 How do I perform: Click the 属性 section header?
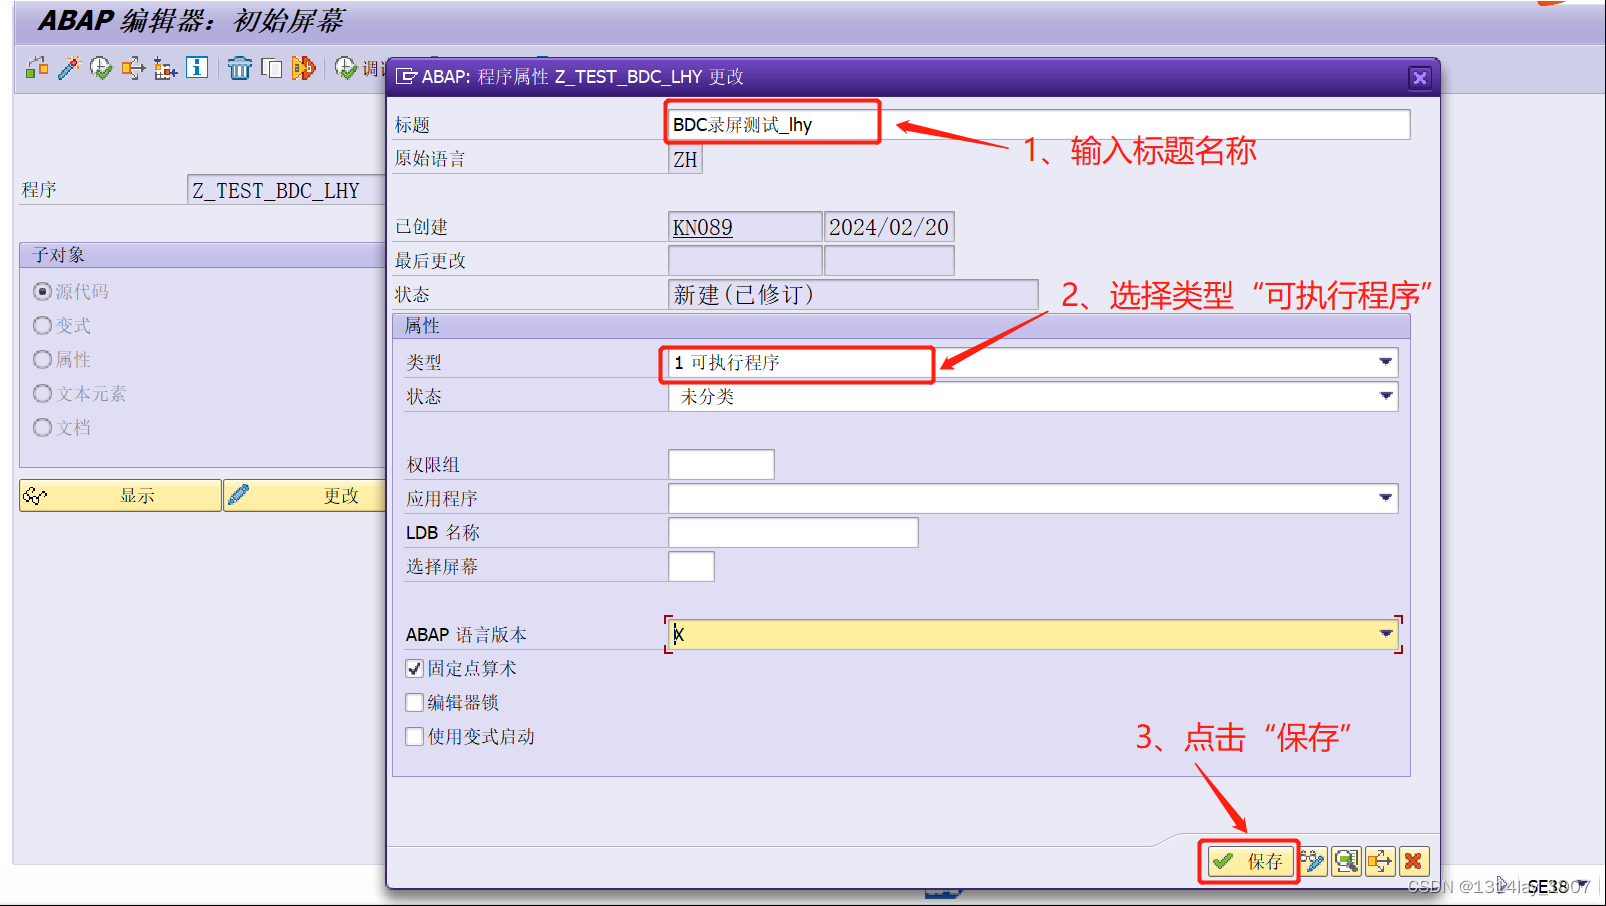[x=901, y=326]
